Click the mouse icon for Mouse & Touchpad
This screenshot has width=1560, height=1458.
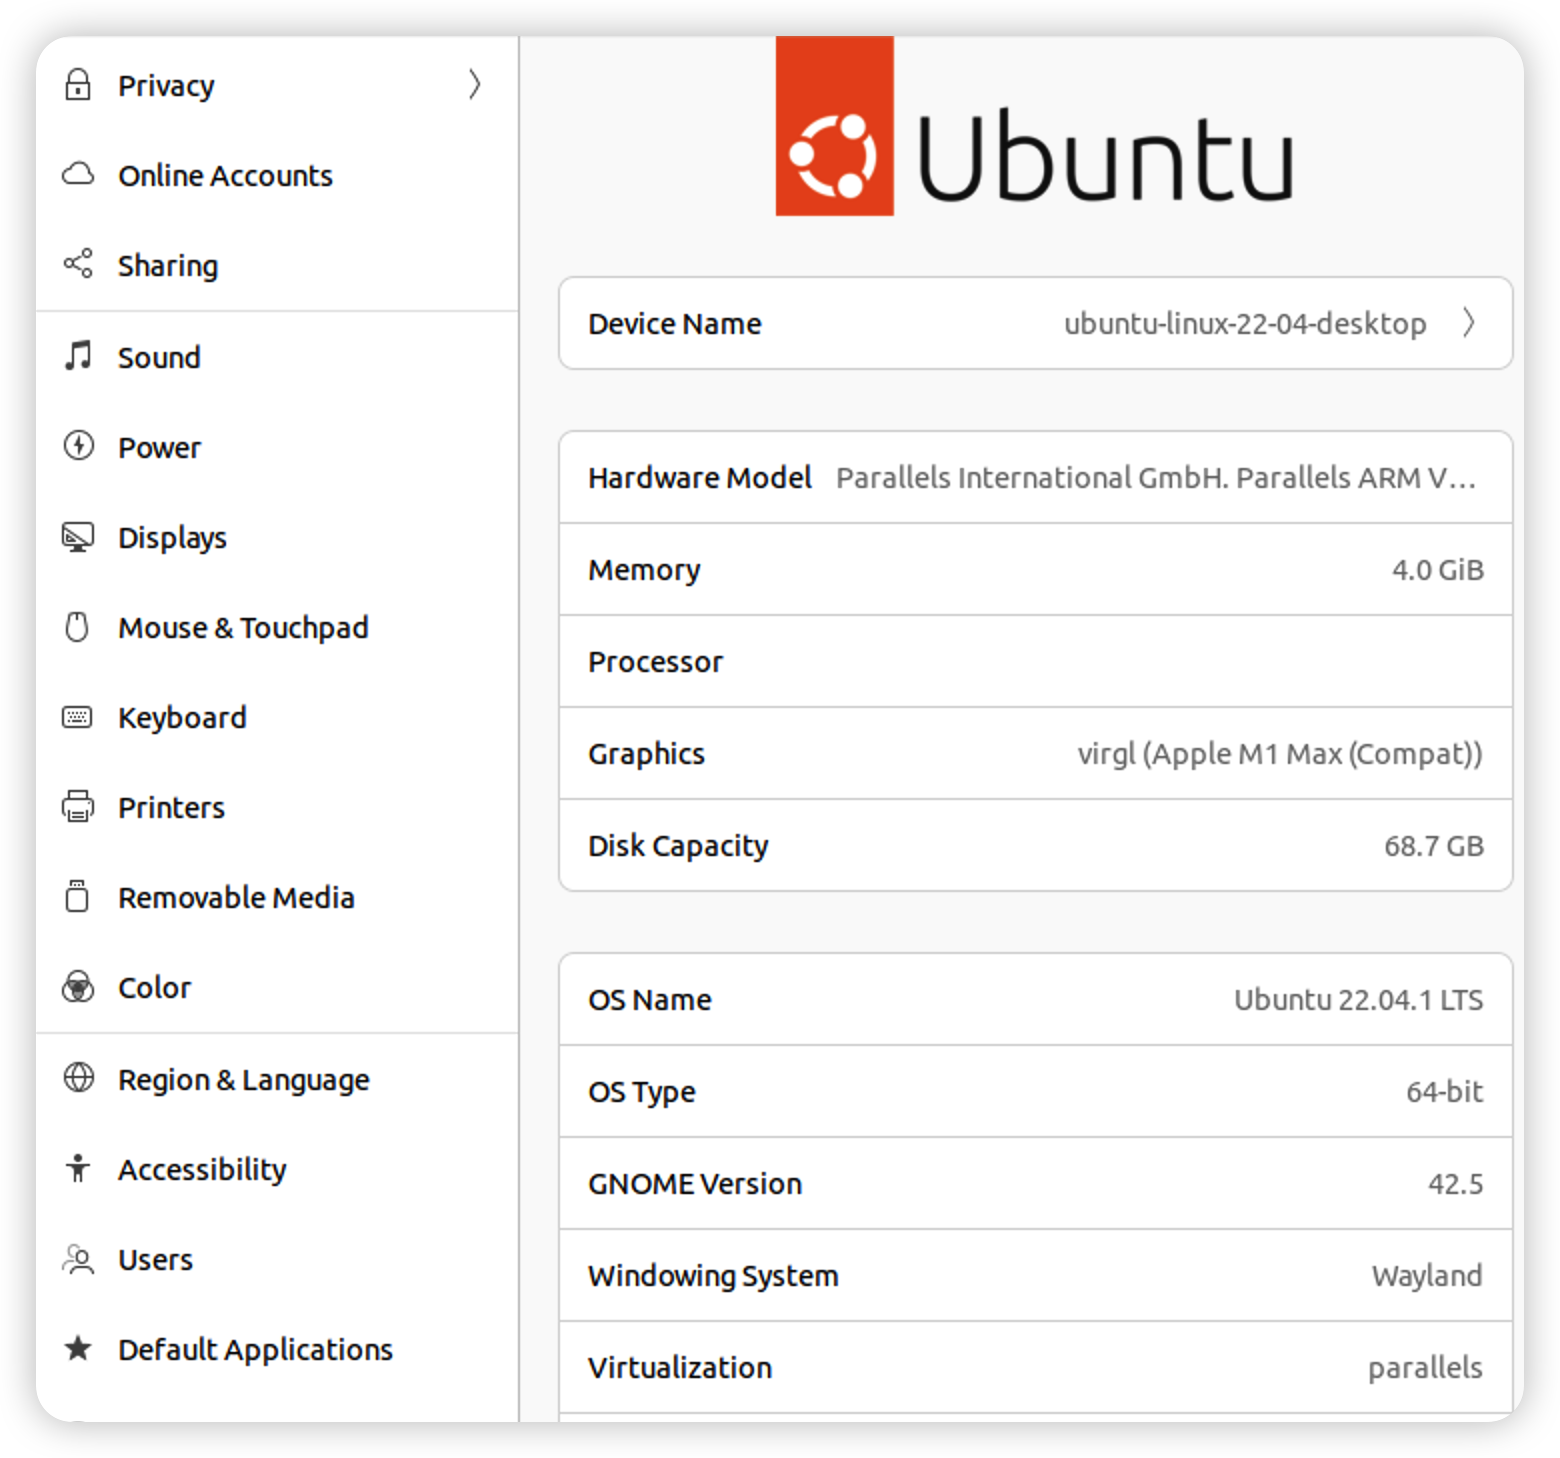click(x=78, y=627)
